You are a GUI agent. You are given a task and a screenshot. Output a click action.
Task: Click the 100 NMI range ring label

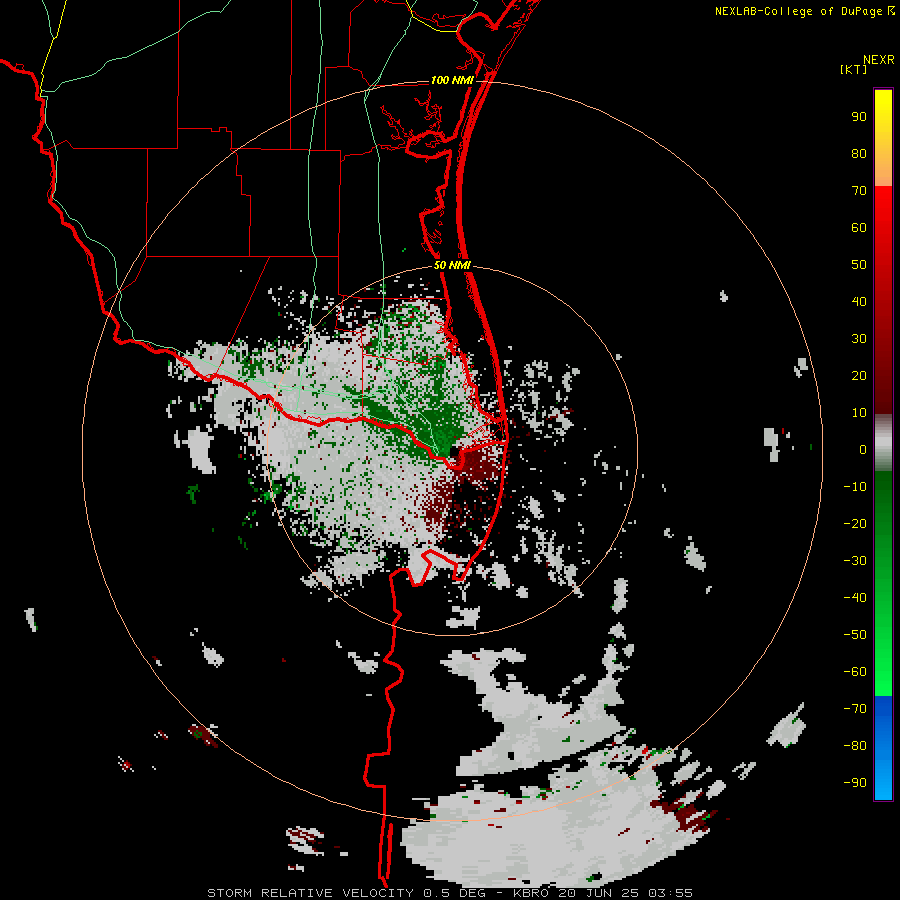pyautogui.click(x=452, y=80)
